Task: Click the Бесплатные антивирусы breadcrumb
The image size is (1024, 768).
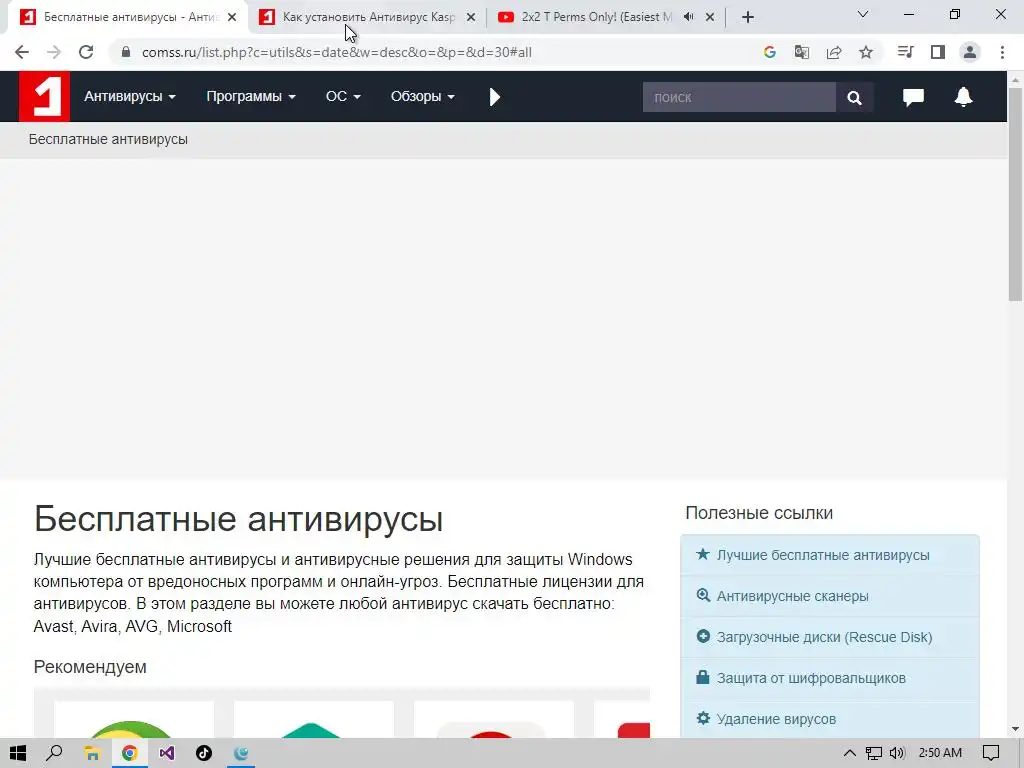Action: pos(108,139)
